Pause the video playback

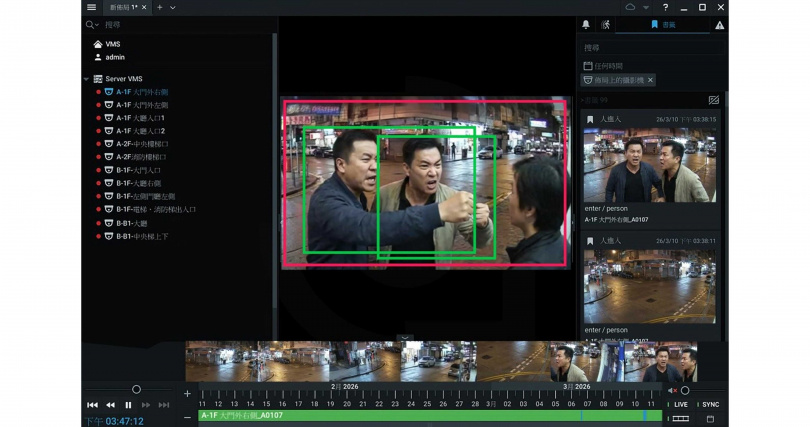tap(128, 405)
